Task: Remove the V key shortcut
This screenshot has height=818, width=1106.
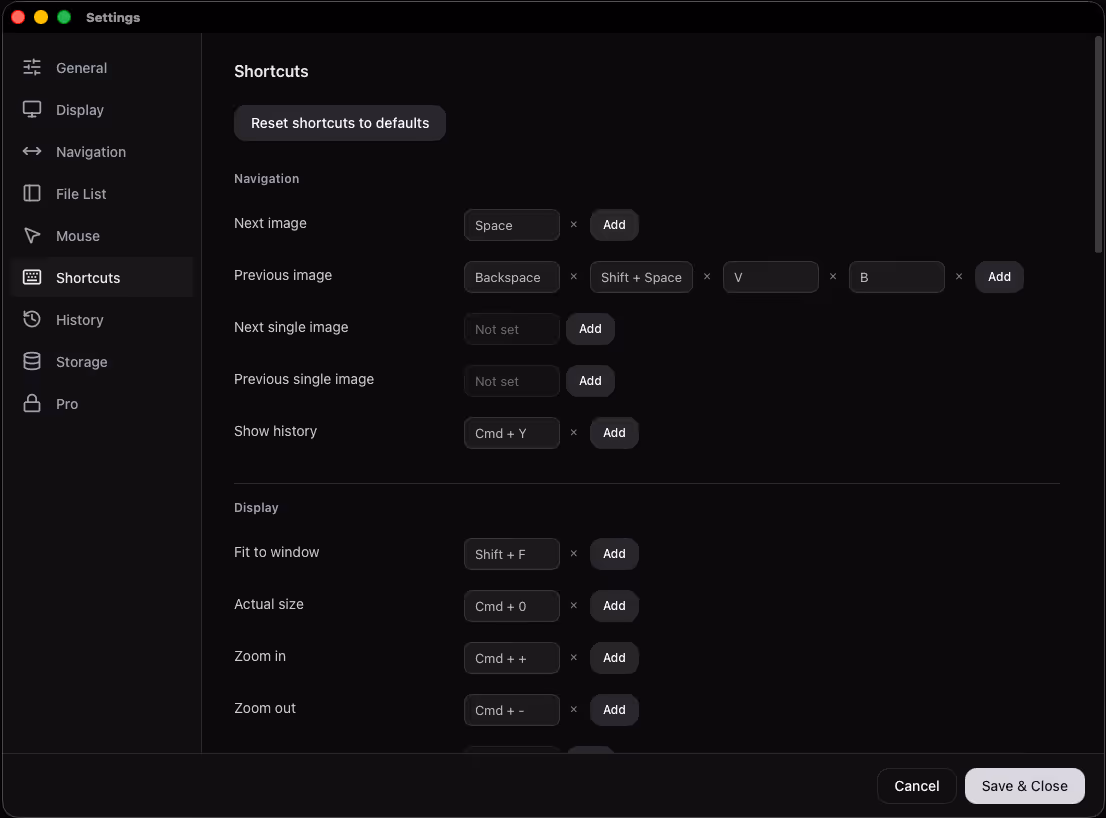Action: (x=833, y=276)
